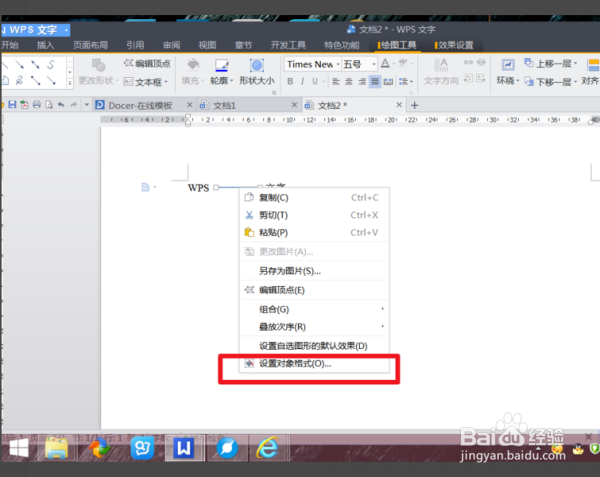
Task: Select the 绘图工具 ribbon tab
Action: tap(398, 45)
